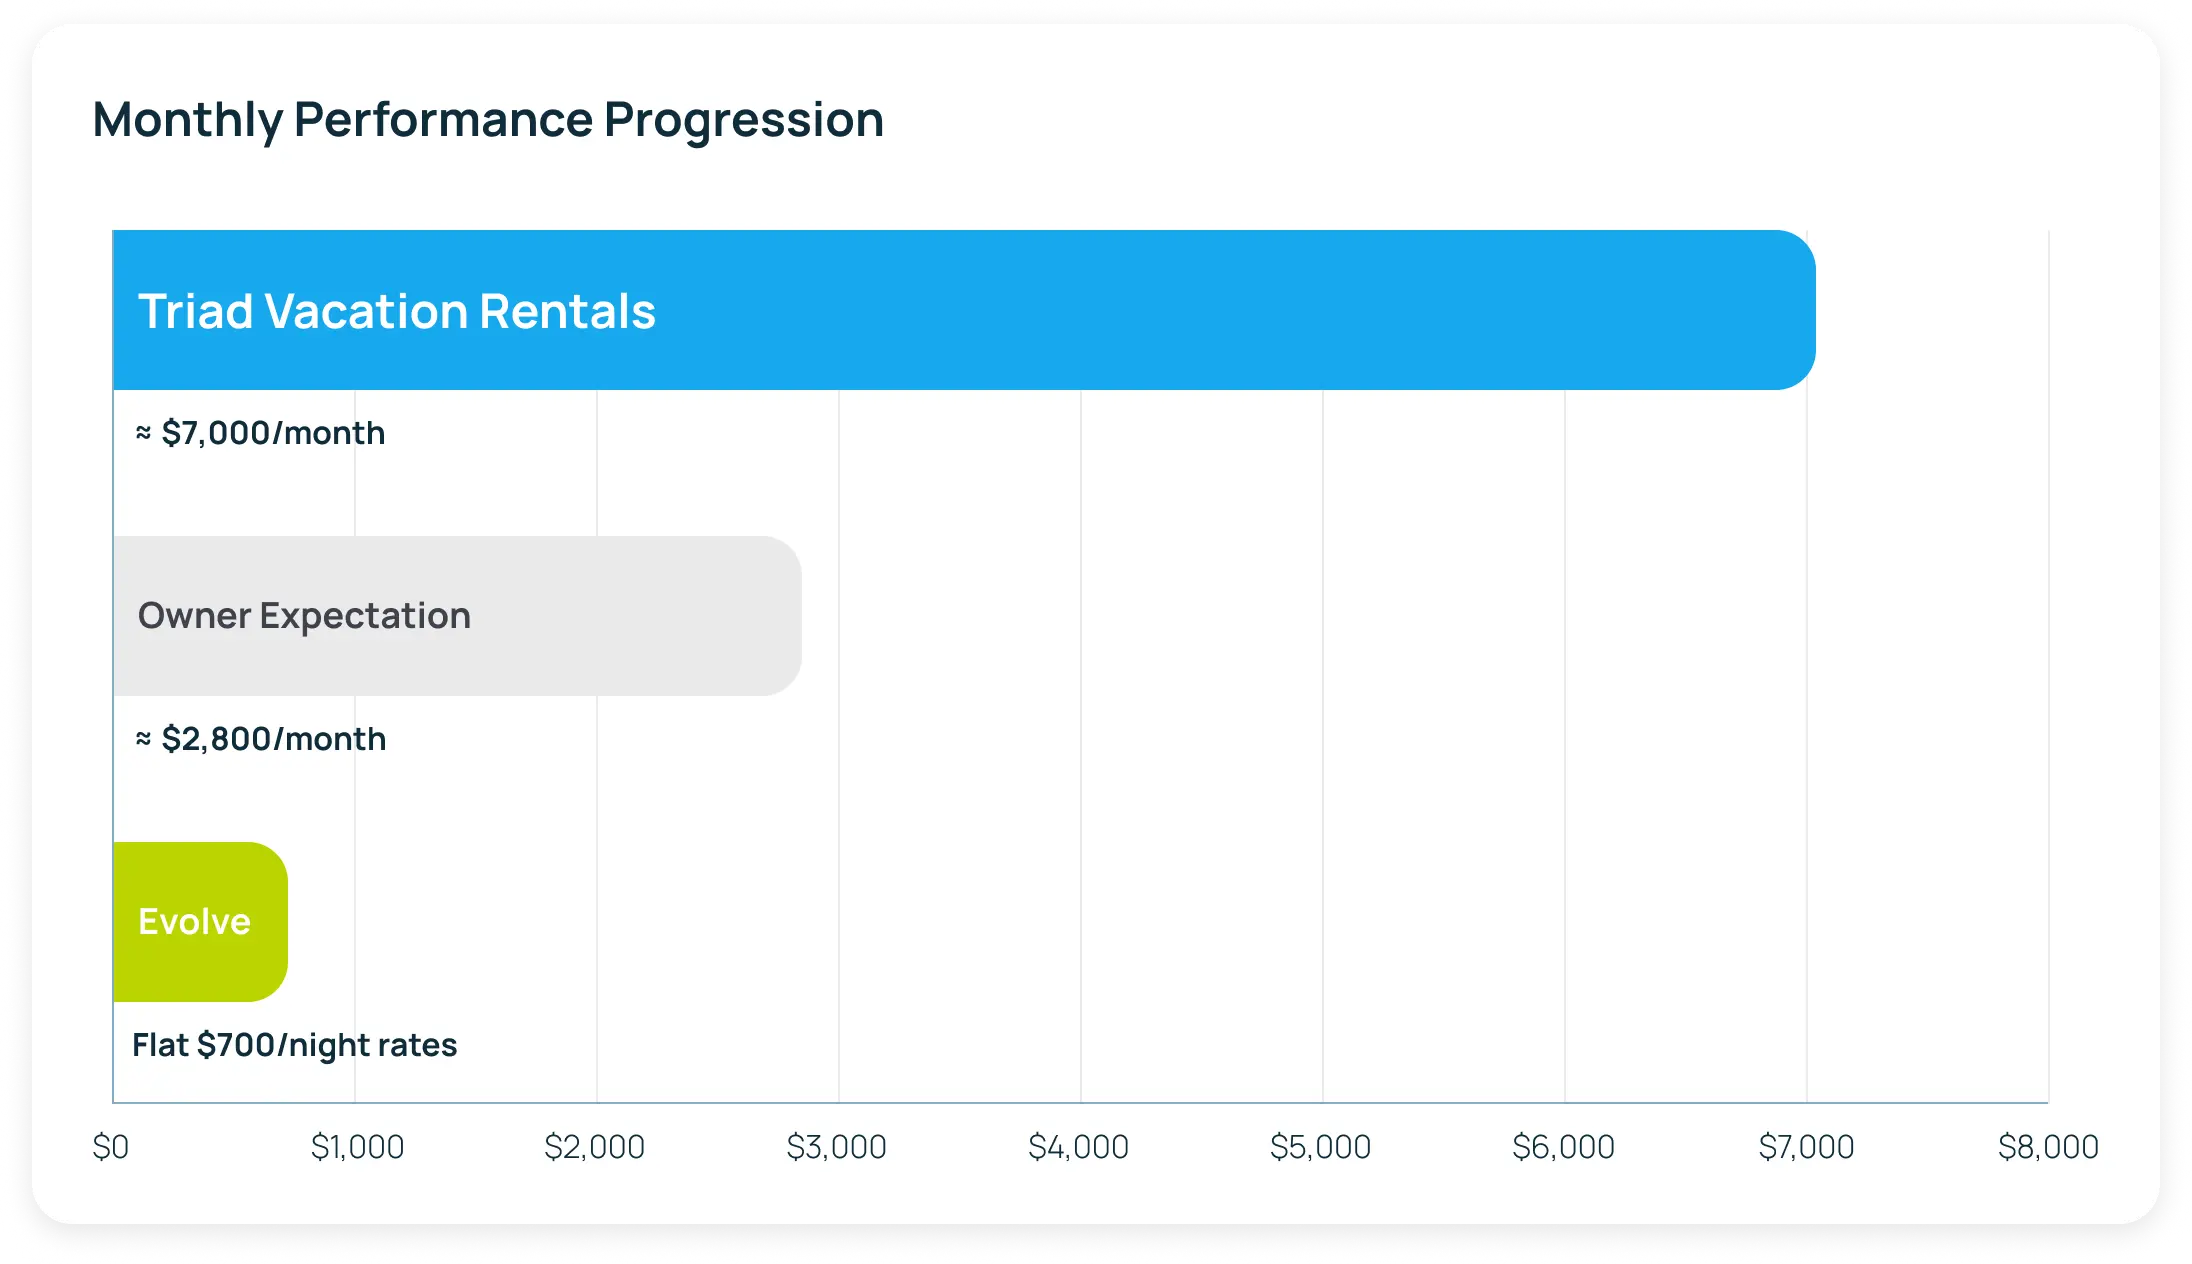Click the Owner Expectation text

(x=304, y=616)
